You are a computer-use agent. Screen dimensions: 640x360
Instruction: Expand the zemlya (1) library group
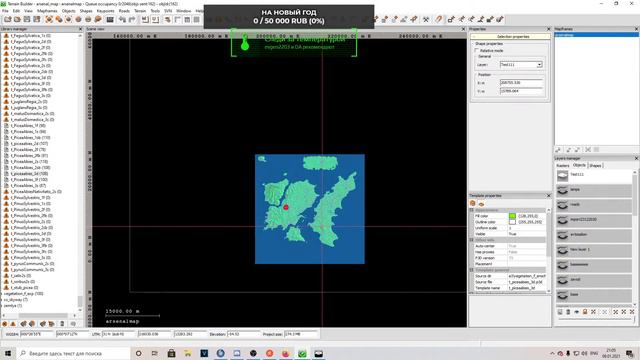pyautogui.click(x=2, y=305)
